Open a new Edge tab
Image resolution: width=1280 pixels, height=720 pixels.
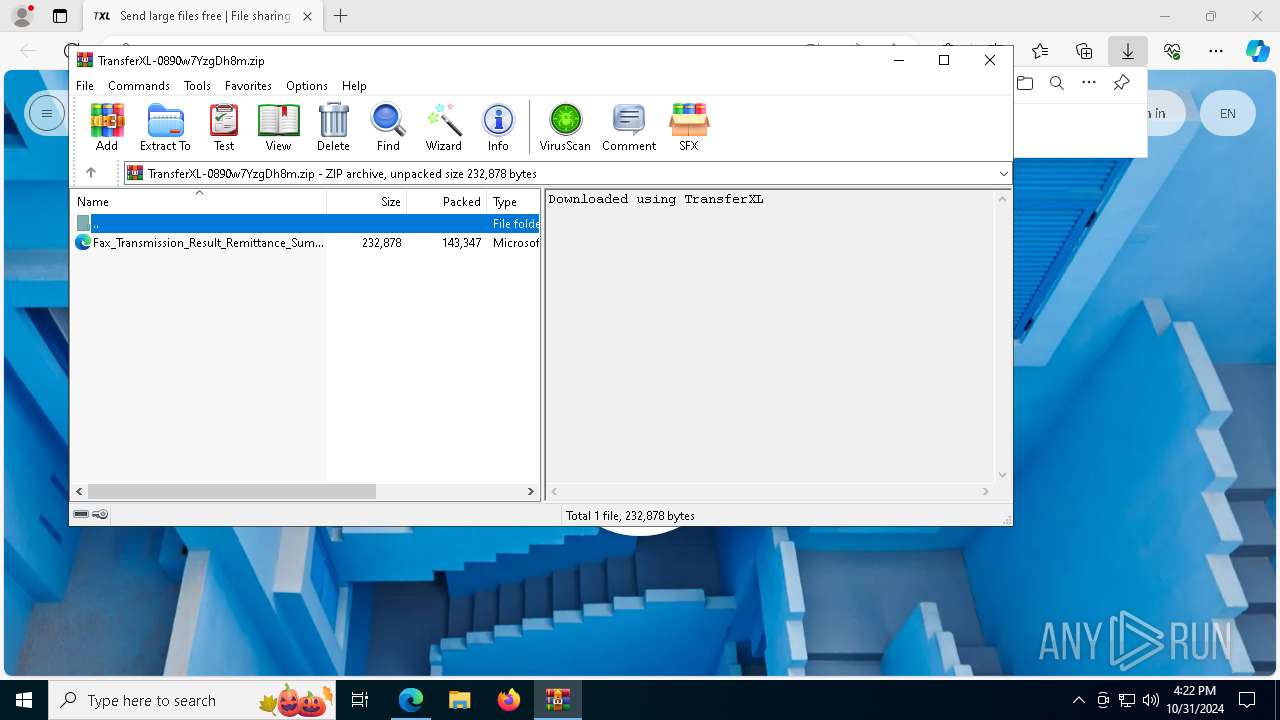pos(341,16)
